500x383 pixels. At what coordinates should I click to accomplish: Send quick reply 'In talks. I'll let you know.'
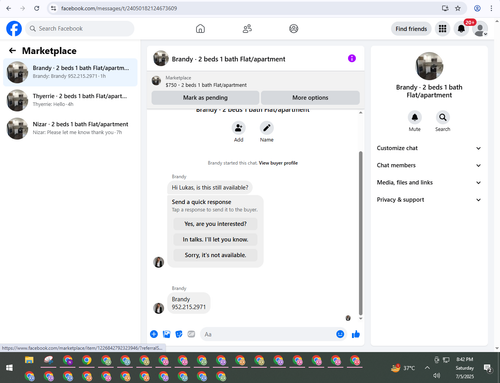click(x=215, y=239)
